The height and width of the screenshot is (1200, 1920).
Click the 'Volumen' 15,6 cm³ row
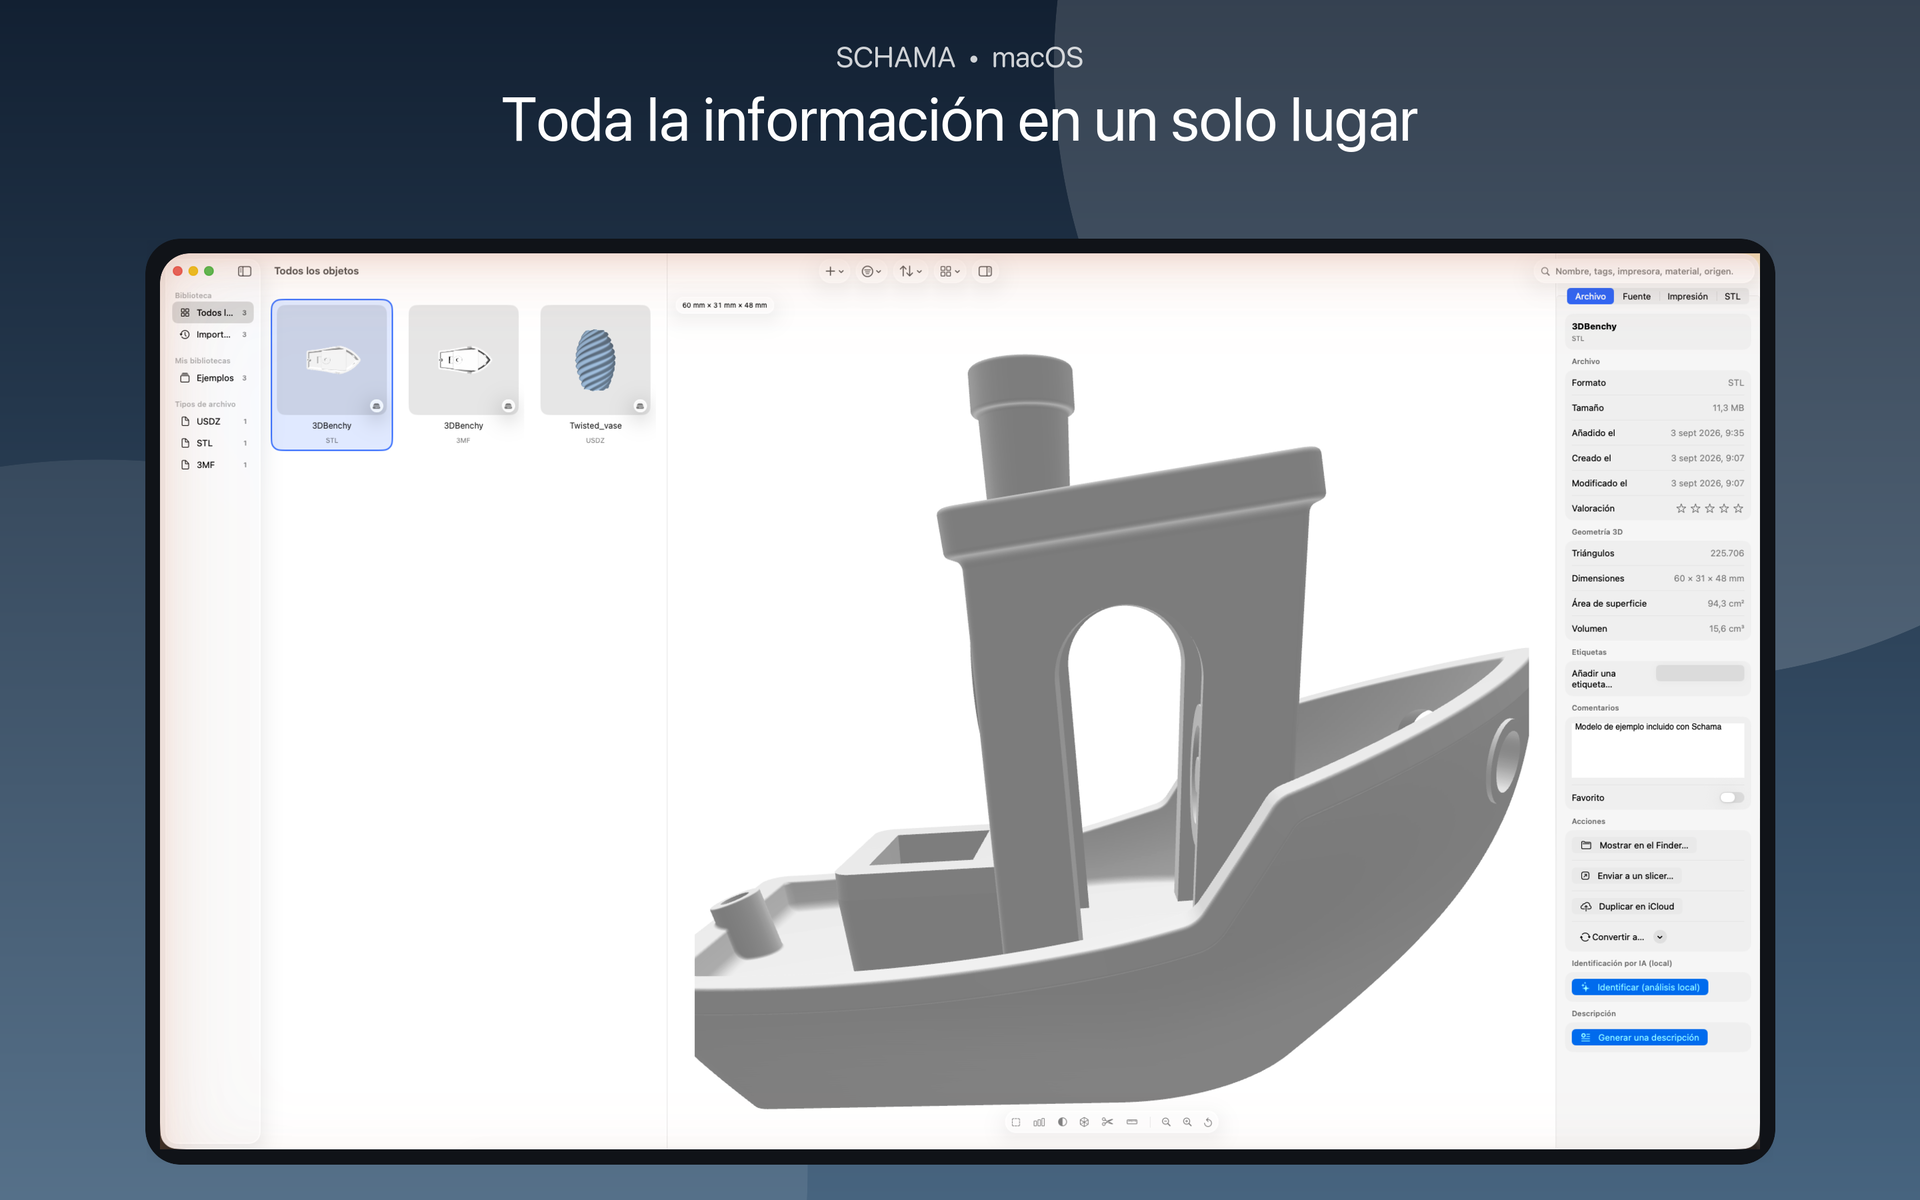1658,629
